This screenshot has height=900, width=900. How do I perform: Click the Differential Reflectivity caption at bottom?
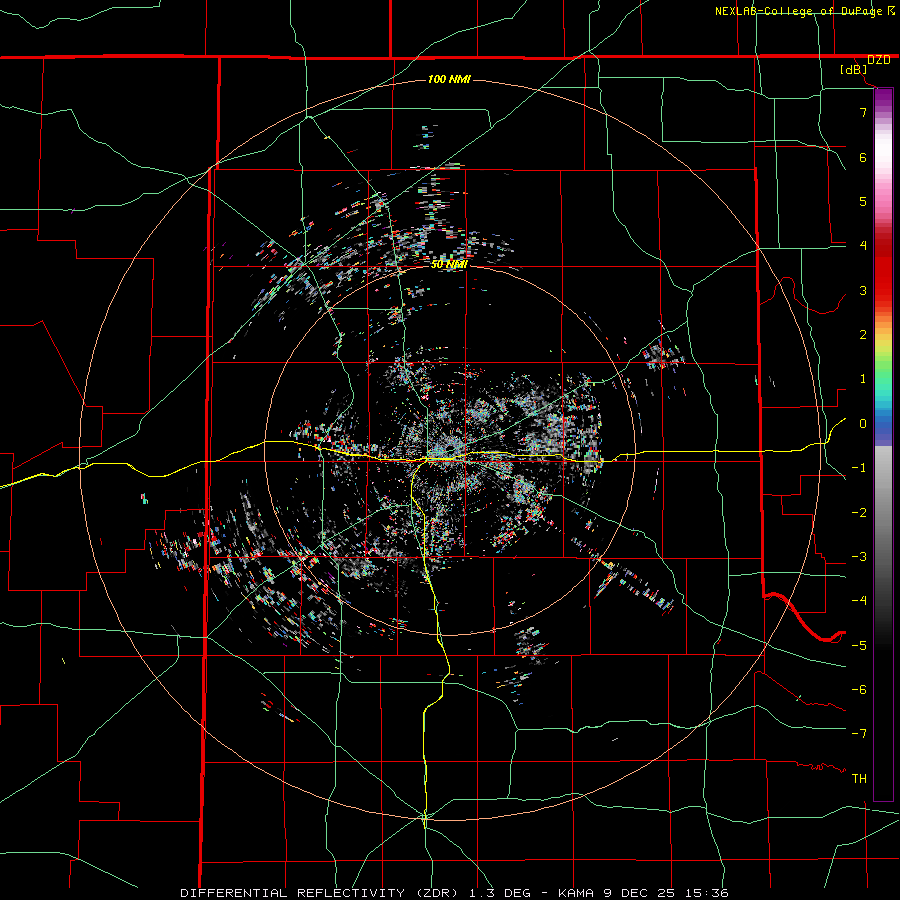[454, 893]
